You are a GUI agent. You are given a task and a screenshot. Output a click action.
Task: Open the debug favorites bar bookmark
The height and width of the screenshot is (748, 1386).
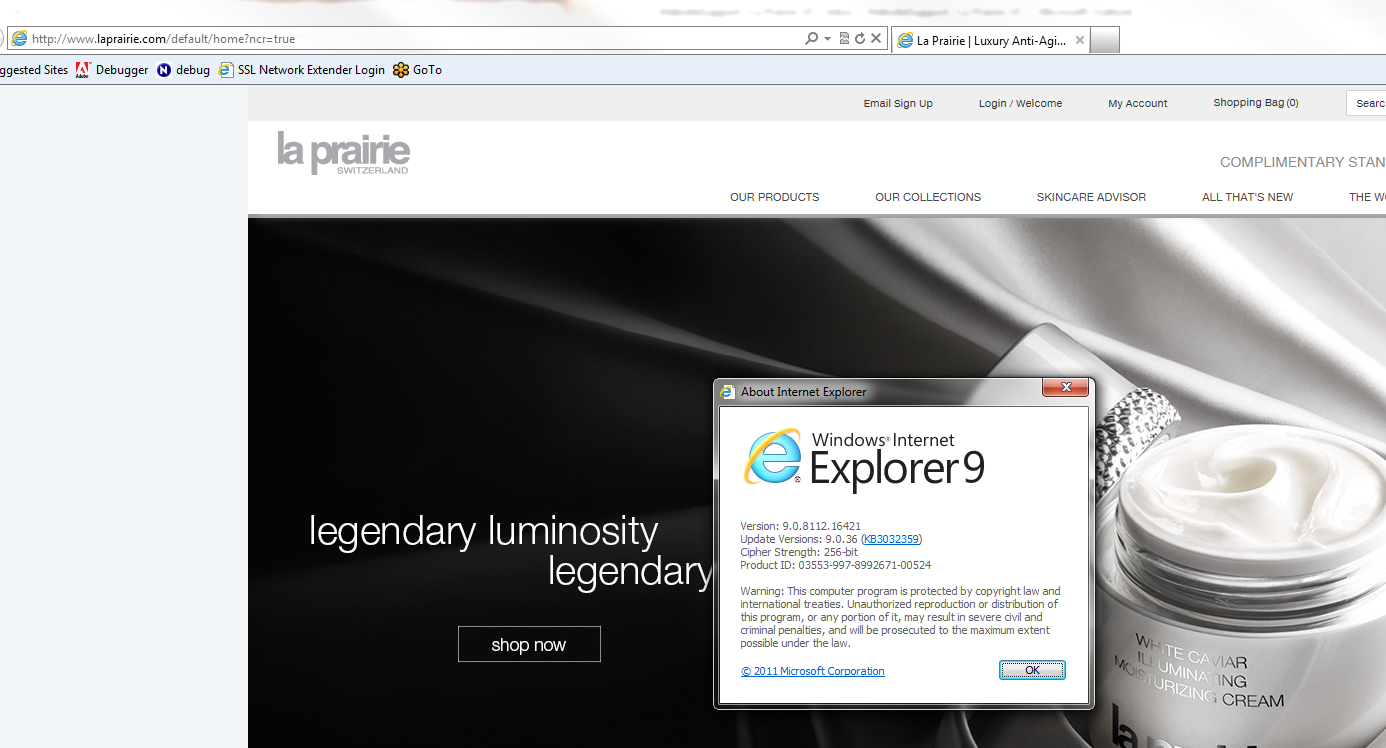pos(184,70)
